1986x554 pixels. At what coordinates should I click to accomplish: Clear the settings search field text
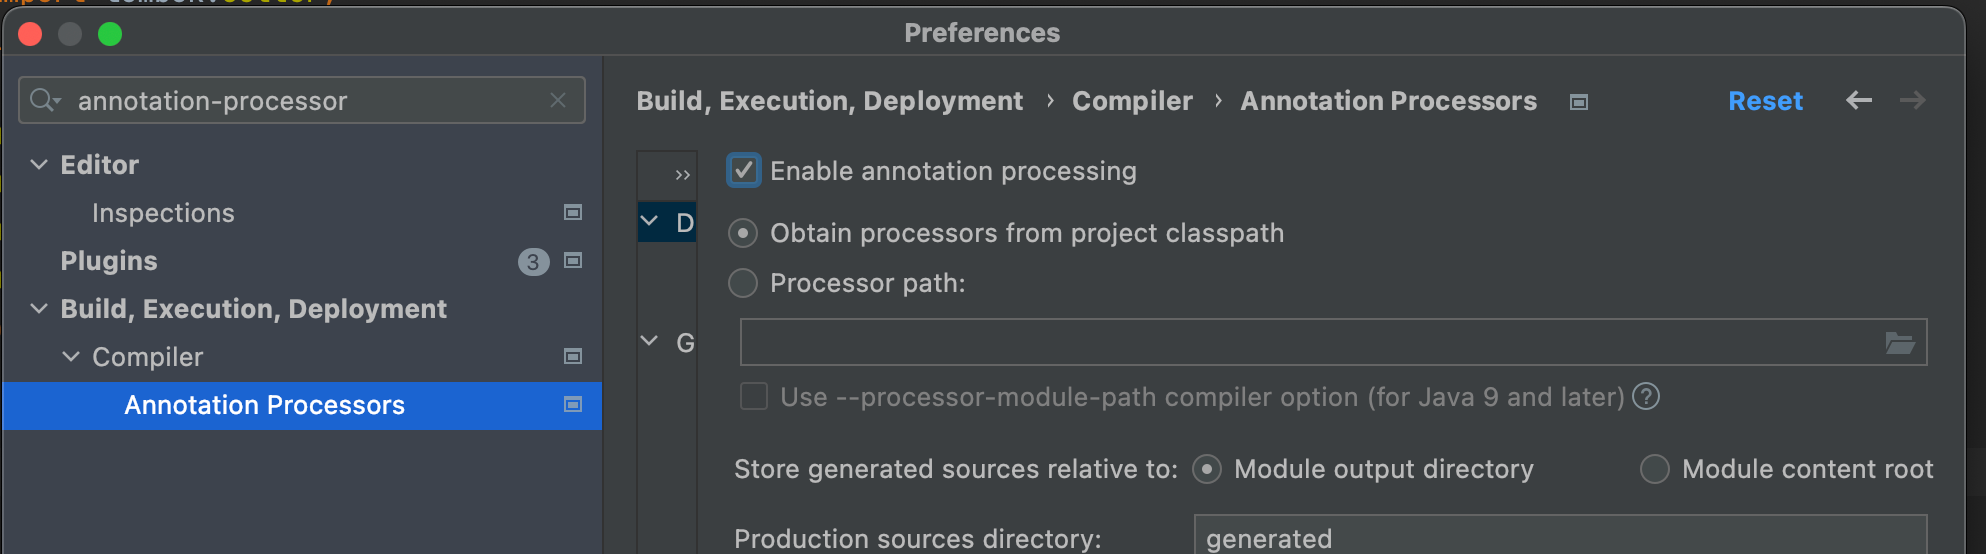558,100
